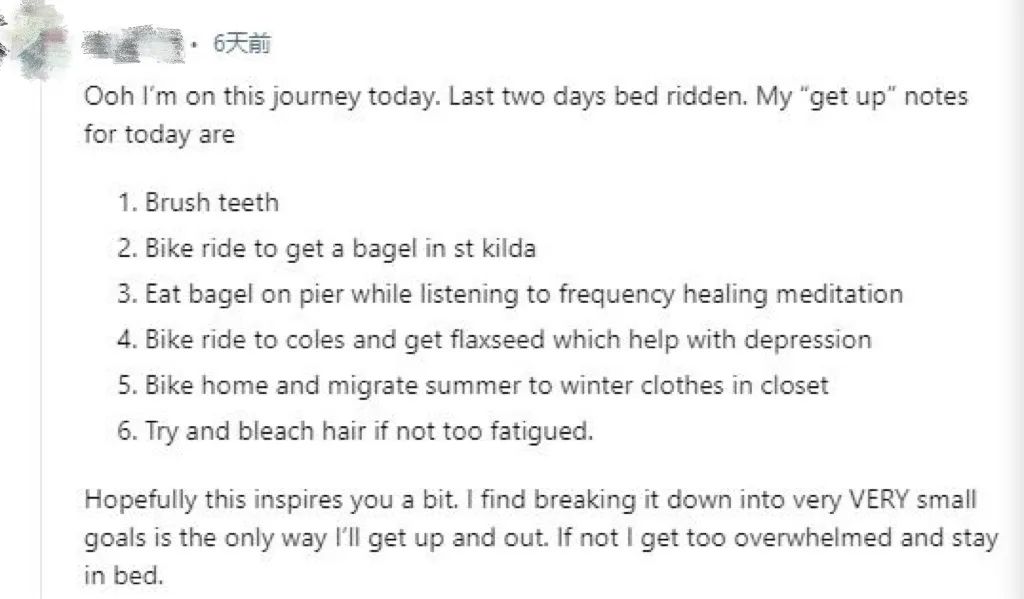The height and width of the screenshot is (599, 1024).
Task: Click the phrase "too overwhelmed" in the last paragraph
Action: click(778, 539)
